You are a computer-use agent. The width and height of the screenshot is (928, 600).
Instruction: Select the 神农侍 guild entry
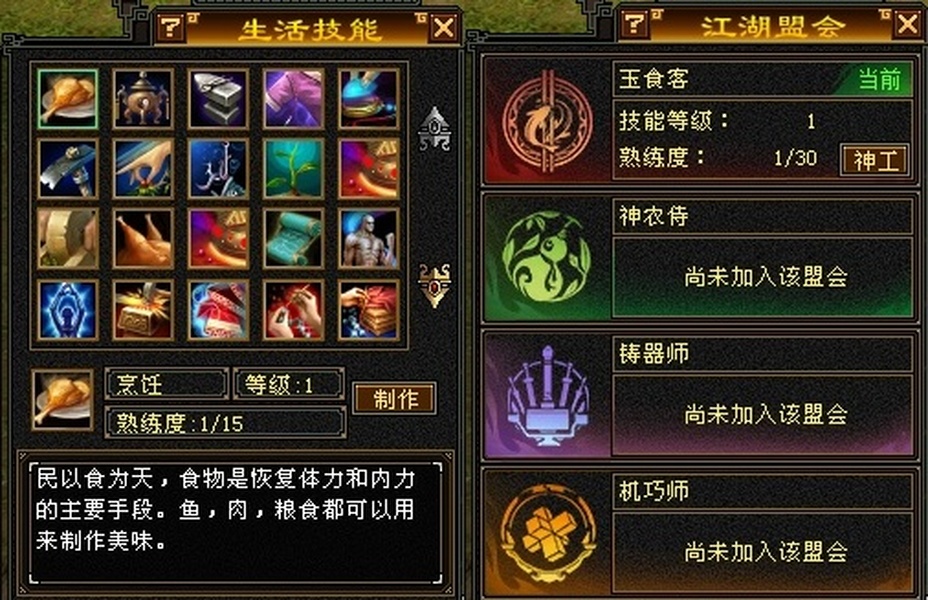(700, 257)
